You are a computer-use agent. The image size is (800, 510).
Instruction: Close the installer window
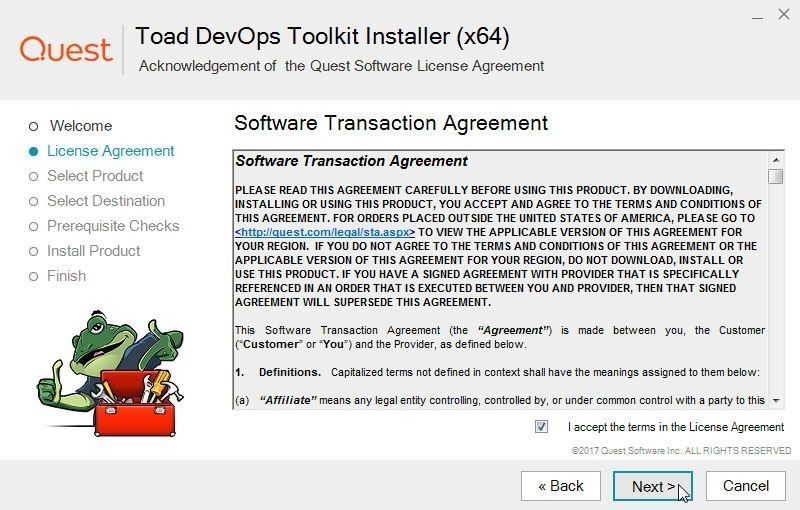tap(784, 14)
